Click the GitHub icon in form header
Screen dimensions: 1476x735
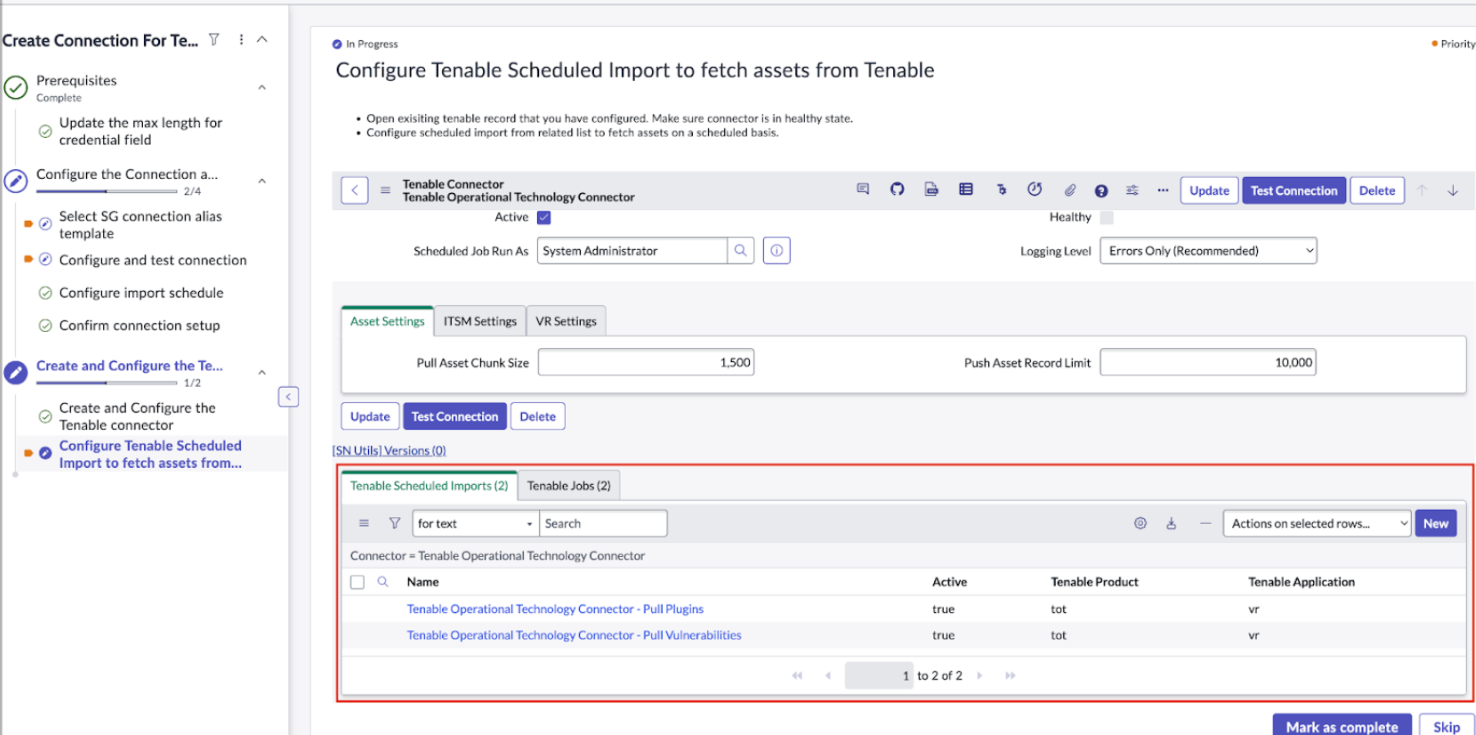(897, 189)
